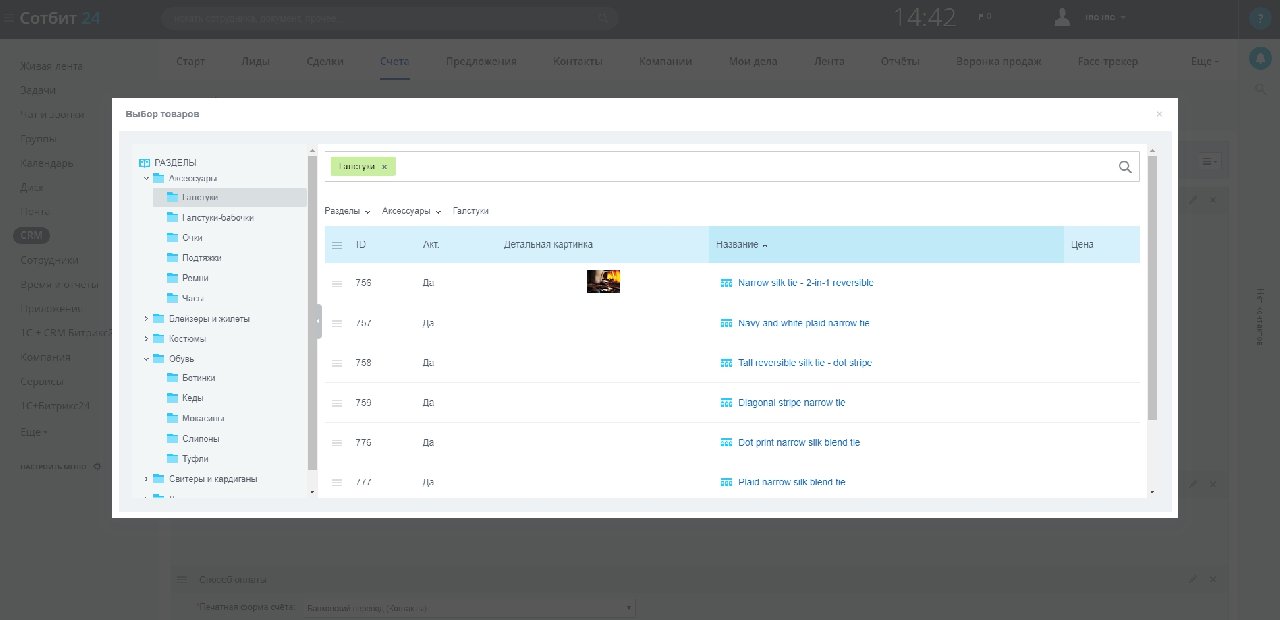Select product Diagonal stripe narrow tie
This screenshot has height=620, width=1280.
(x=792, y=403)
